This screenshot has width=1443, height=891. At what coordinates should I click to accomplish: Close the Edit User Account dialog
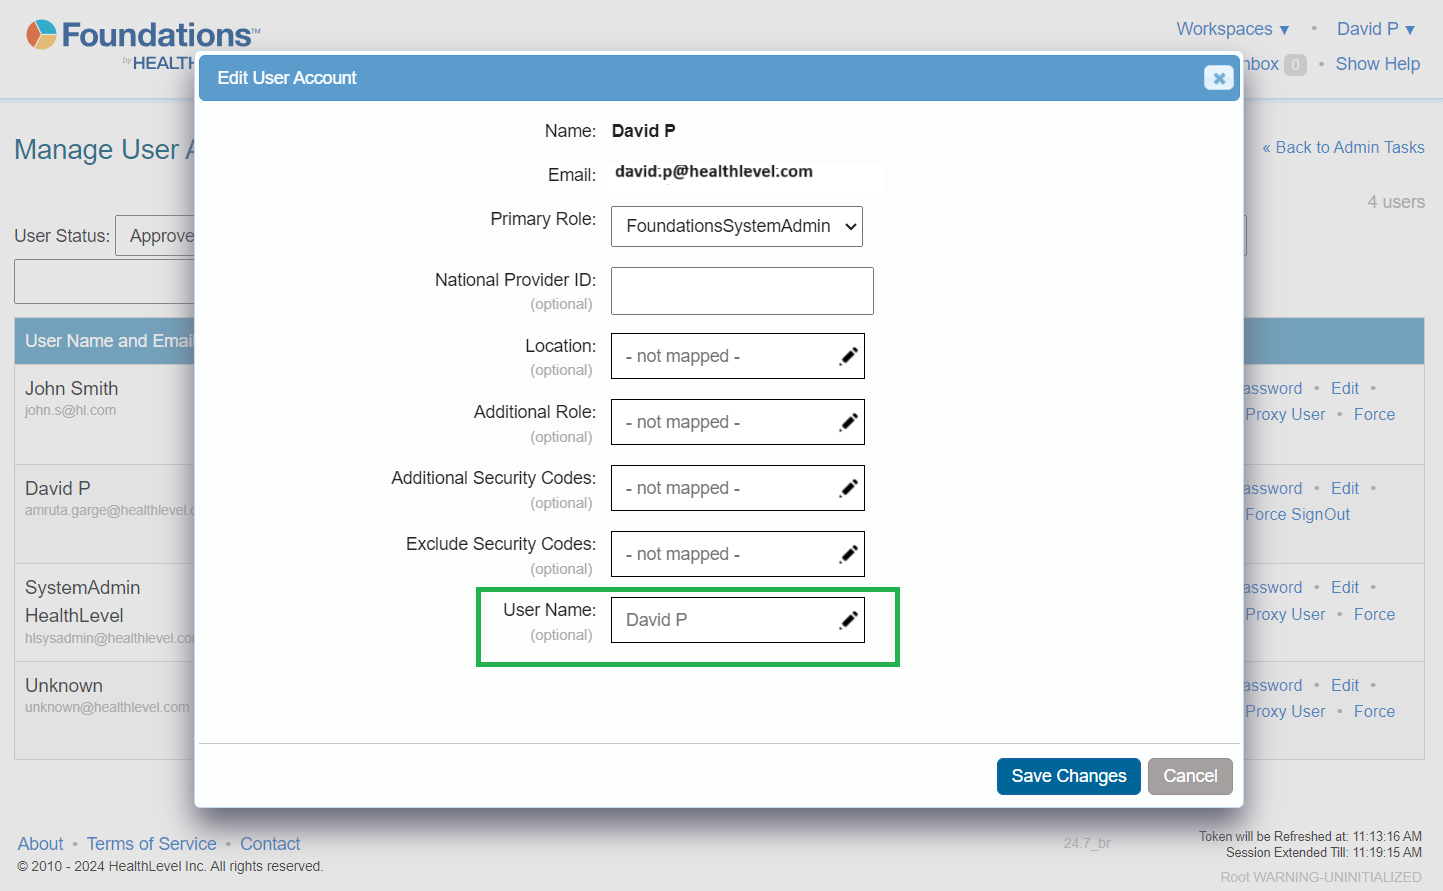pos(1218,78)
